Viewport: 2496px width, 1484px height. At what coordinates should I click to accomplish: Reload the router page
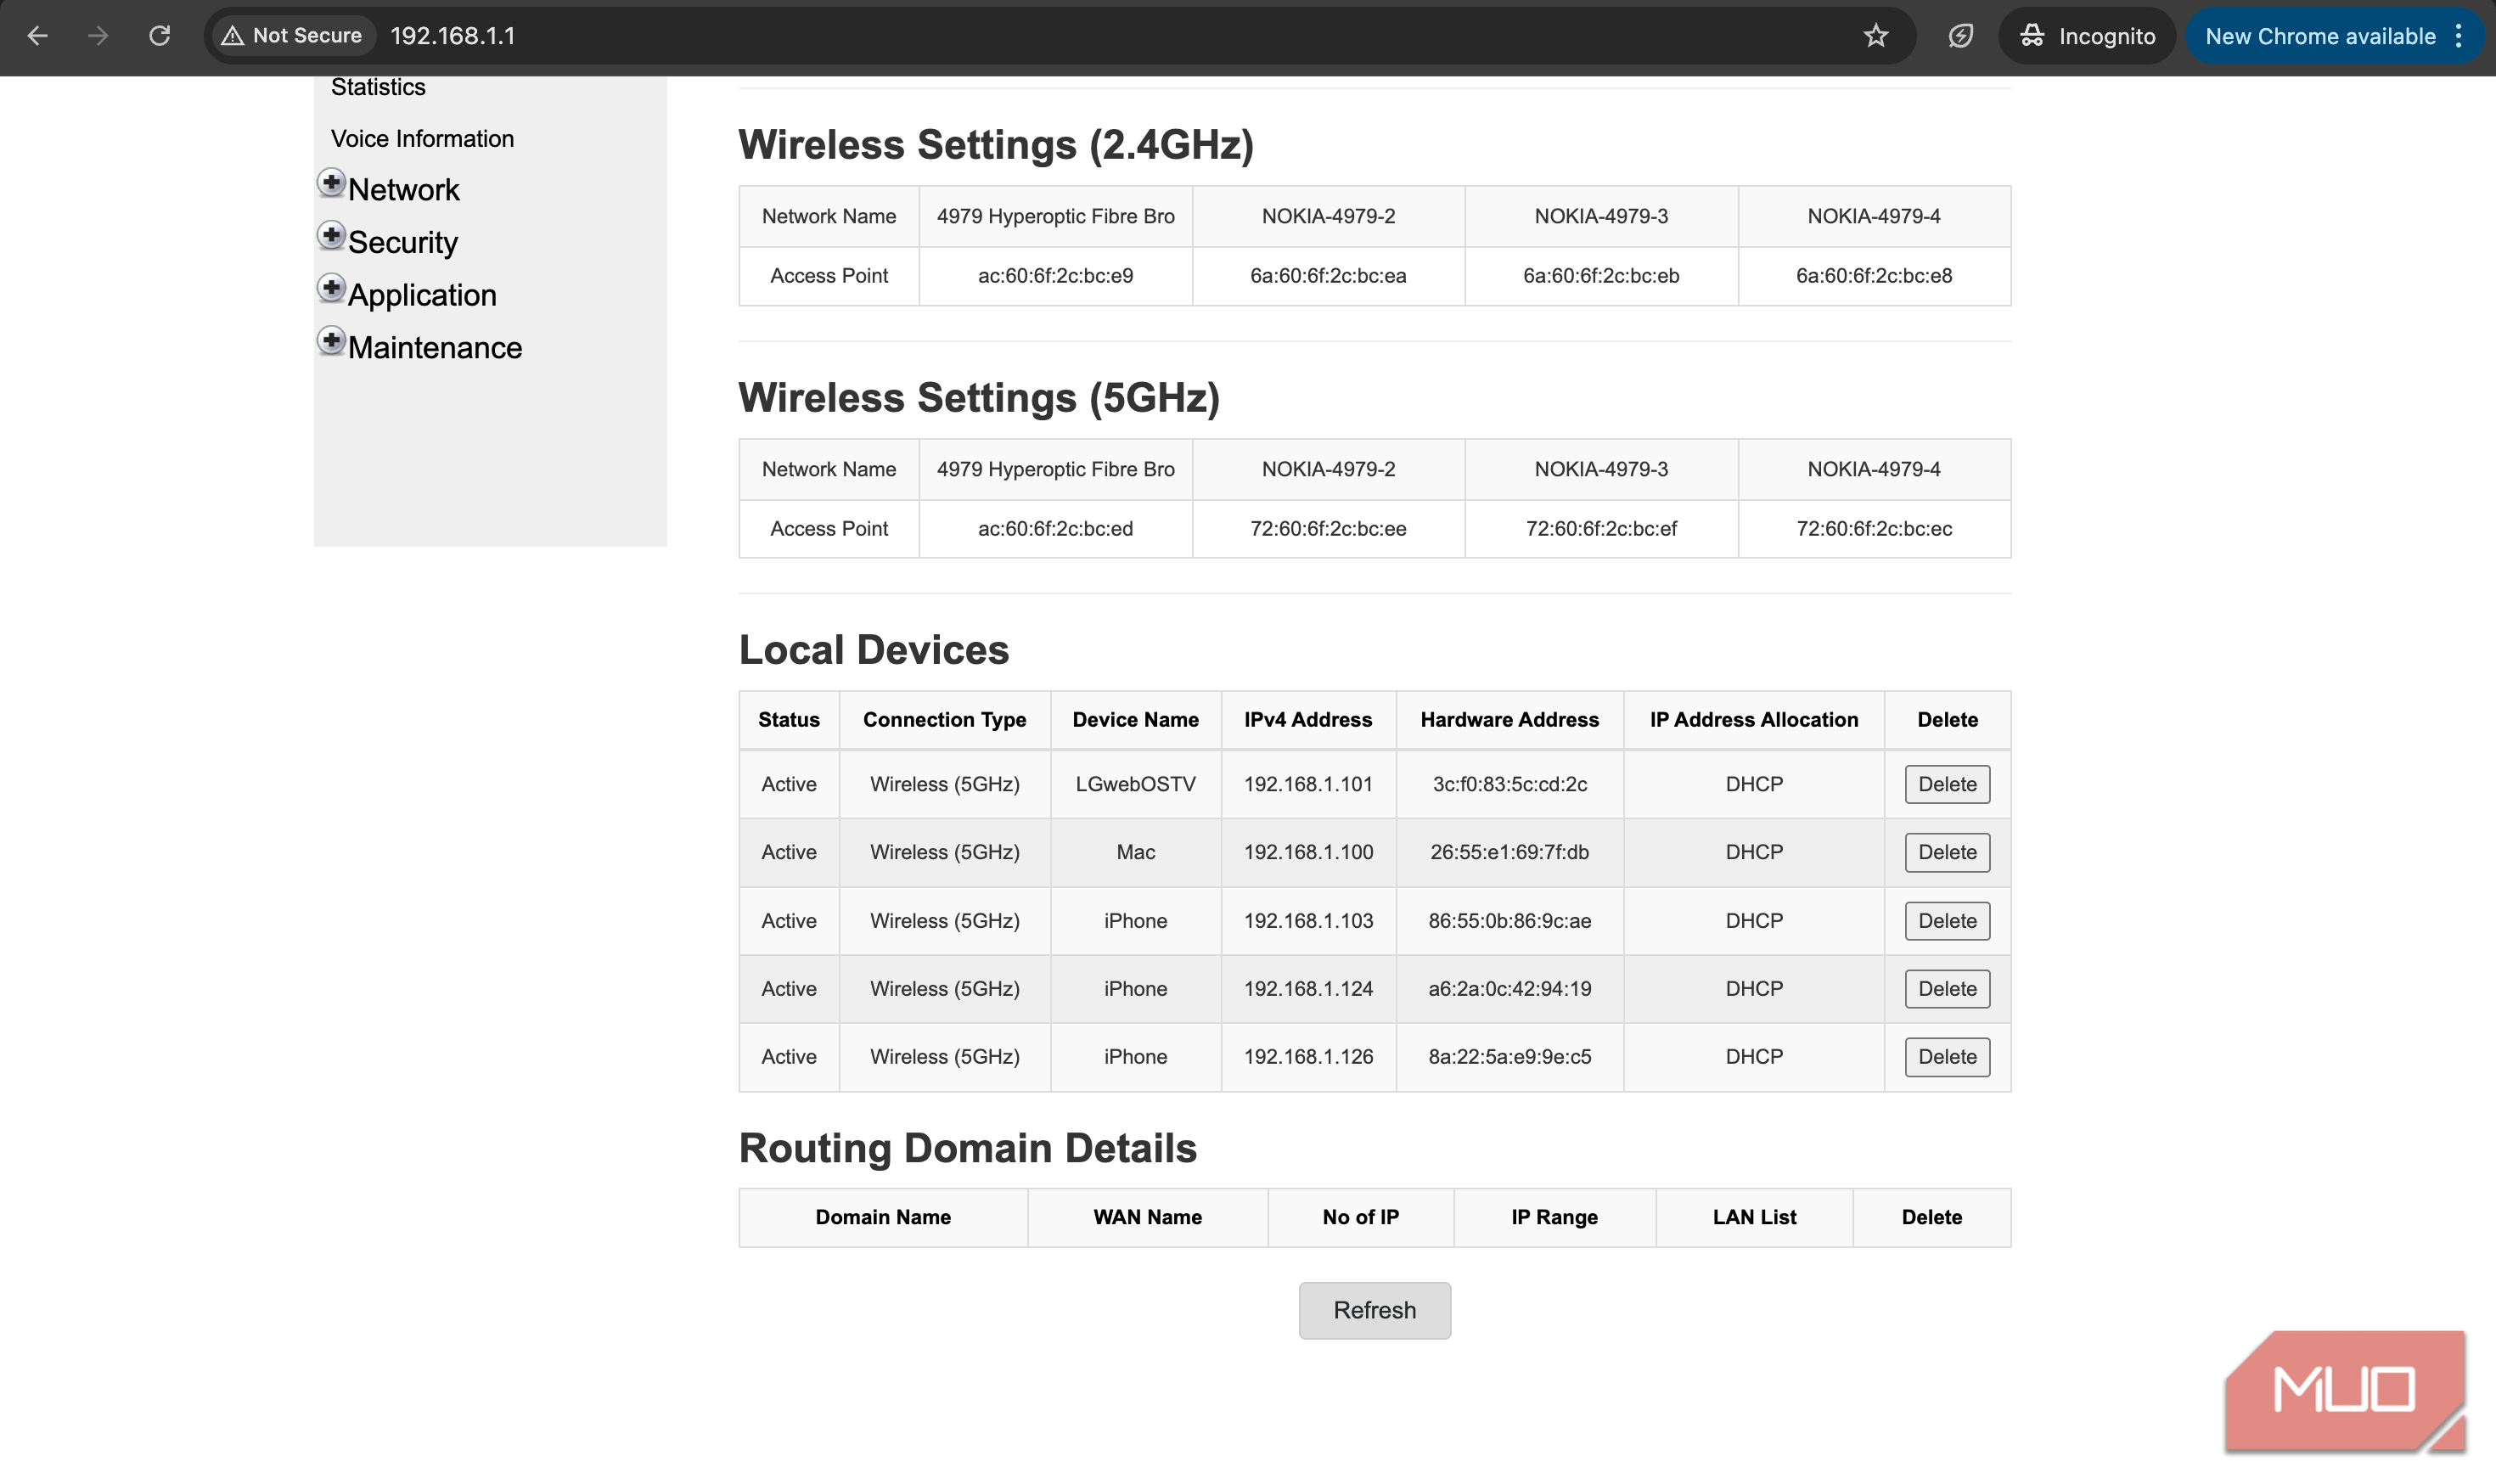click(x=159, y=36)
